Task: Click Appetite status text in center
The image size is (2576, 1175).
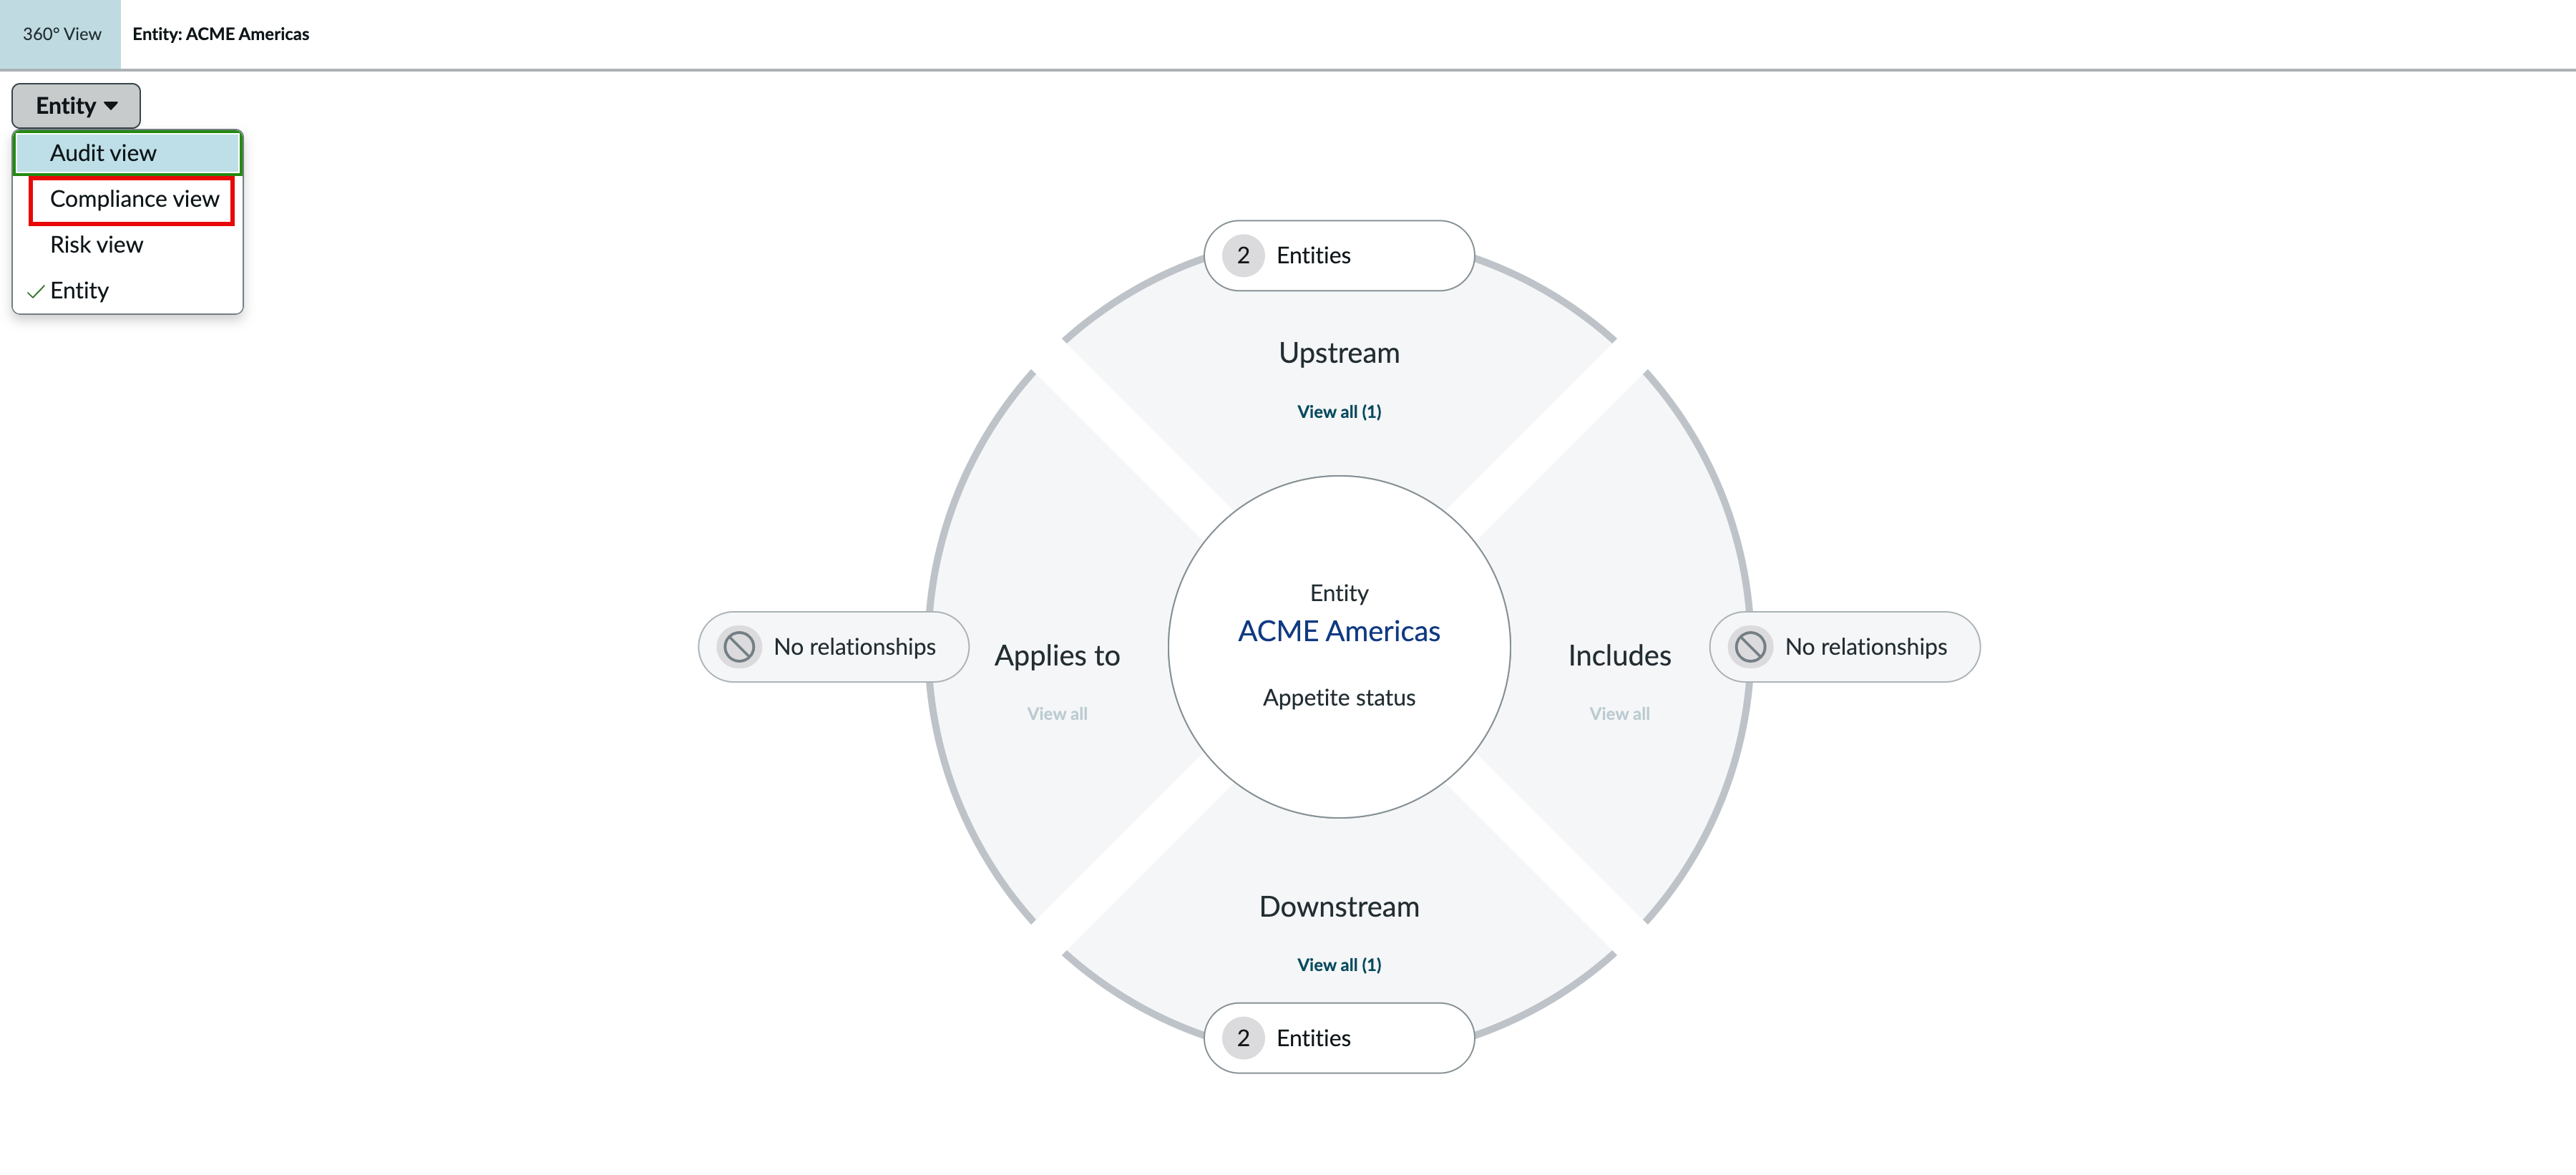Action: (x=1339, y=698)
